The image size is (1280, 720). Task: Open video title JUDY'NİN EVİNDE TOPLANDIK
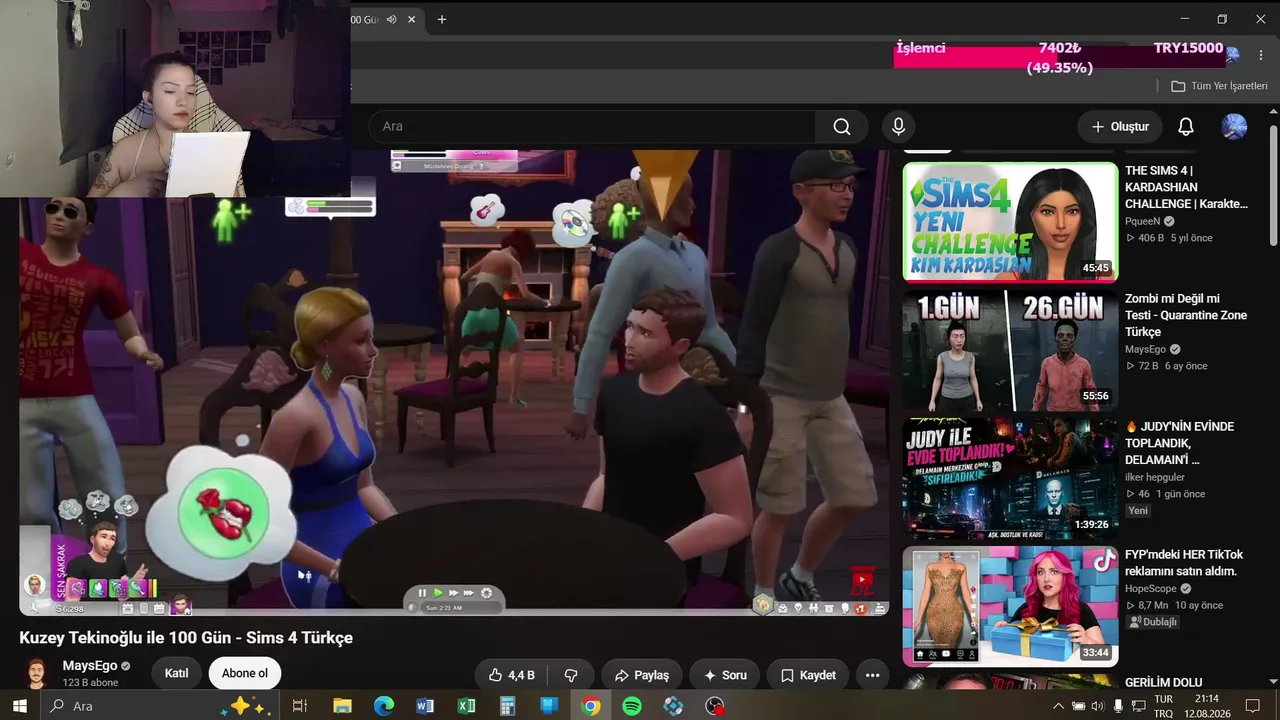(x=1180, y=443)
